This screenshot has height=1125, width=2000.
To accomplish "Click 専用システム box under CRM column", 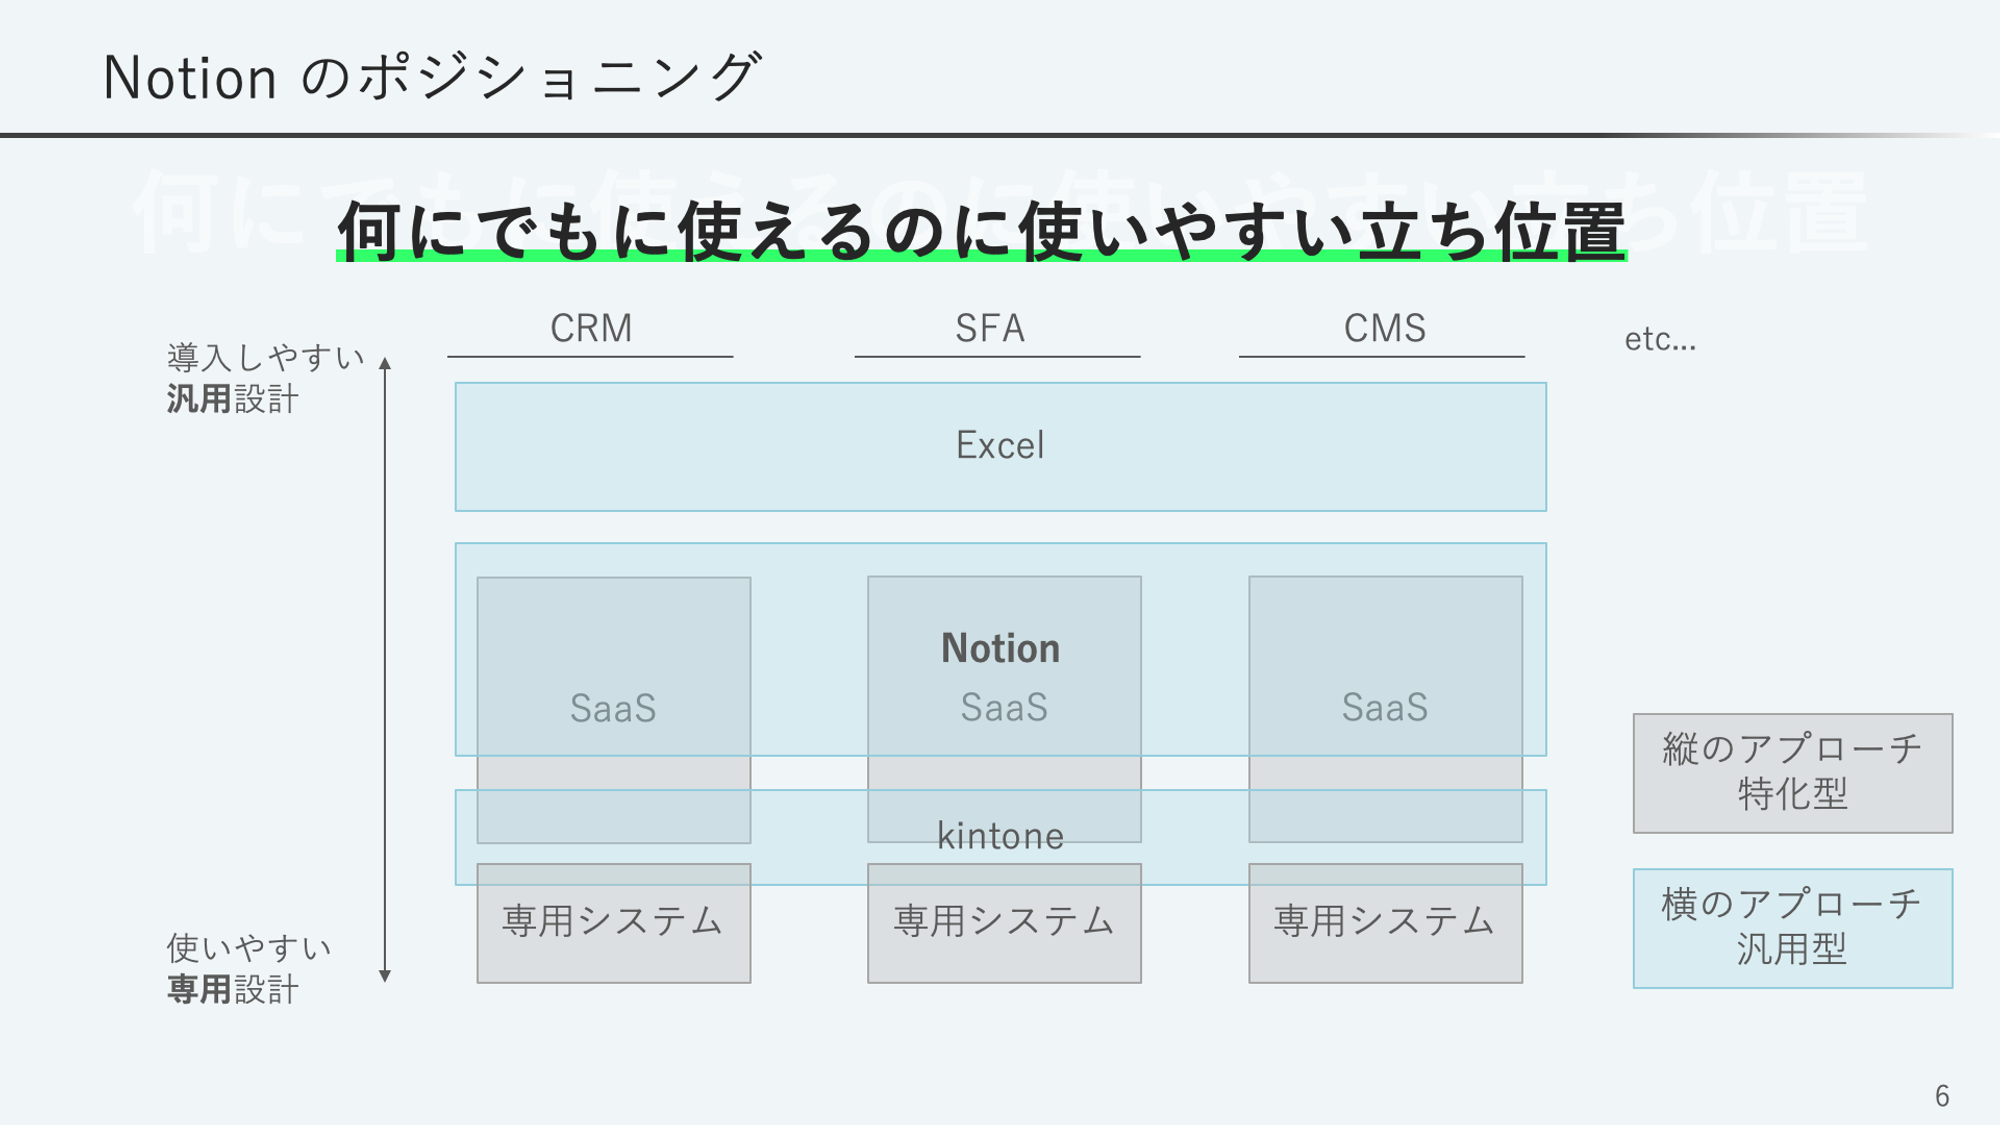I will 613,923.
